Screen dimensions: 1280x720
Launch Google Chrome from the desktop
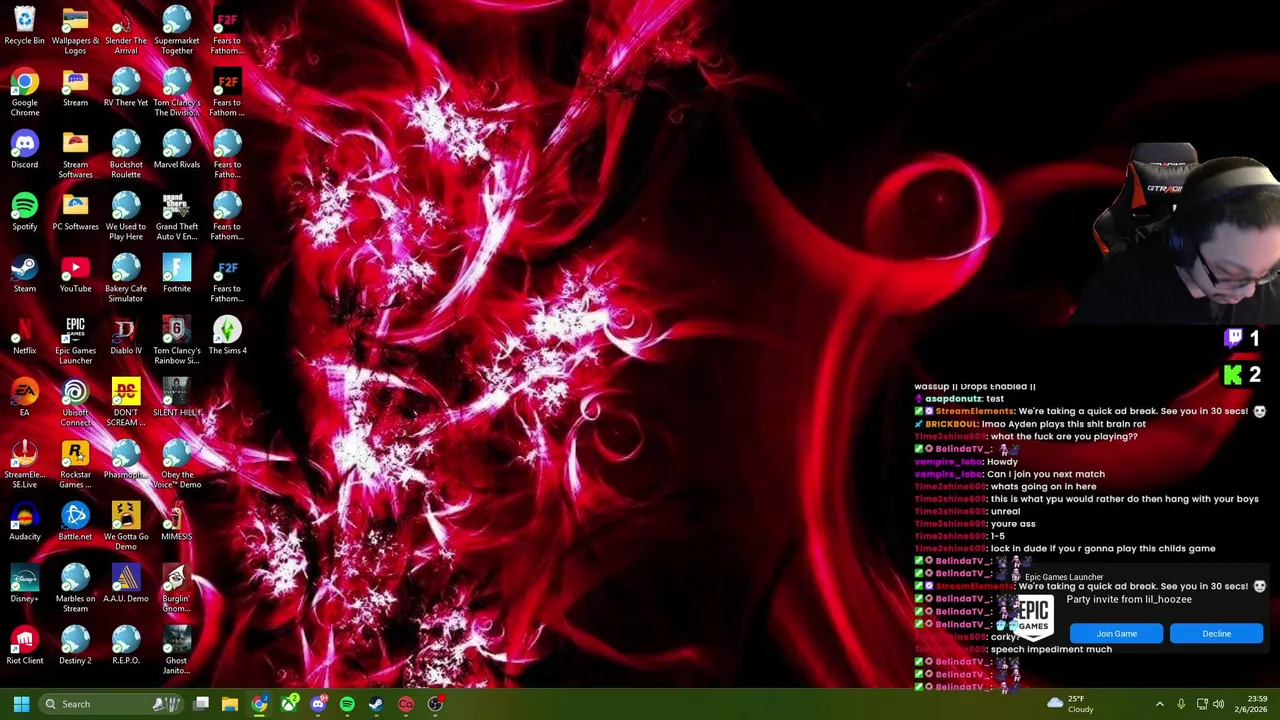pyautogui.click(x=24, y=93)
